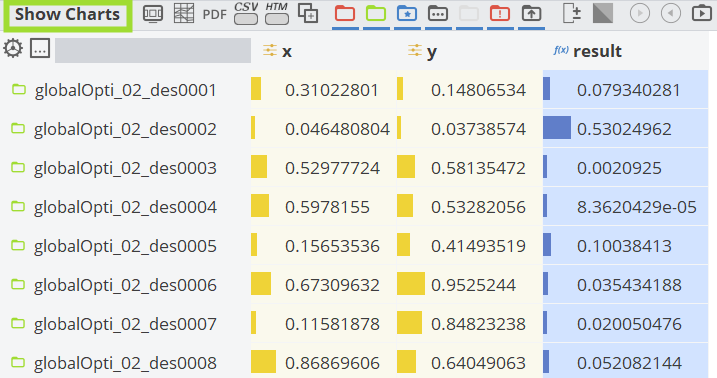
Task: Click the folder with play arrow icon
Action: [701, 13]
